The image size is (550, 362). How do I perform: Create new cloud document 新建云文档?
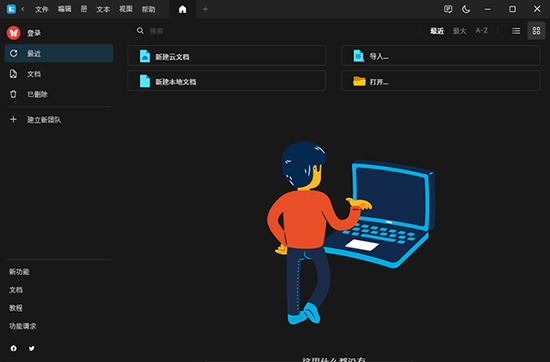[x=227, y=56]
